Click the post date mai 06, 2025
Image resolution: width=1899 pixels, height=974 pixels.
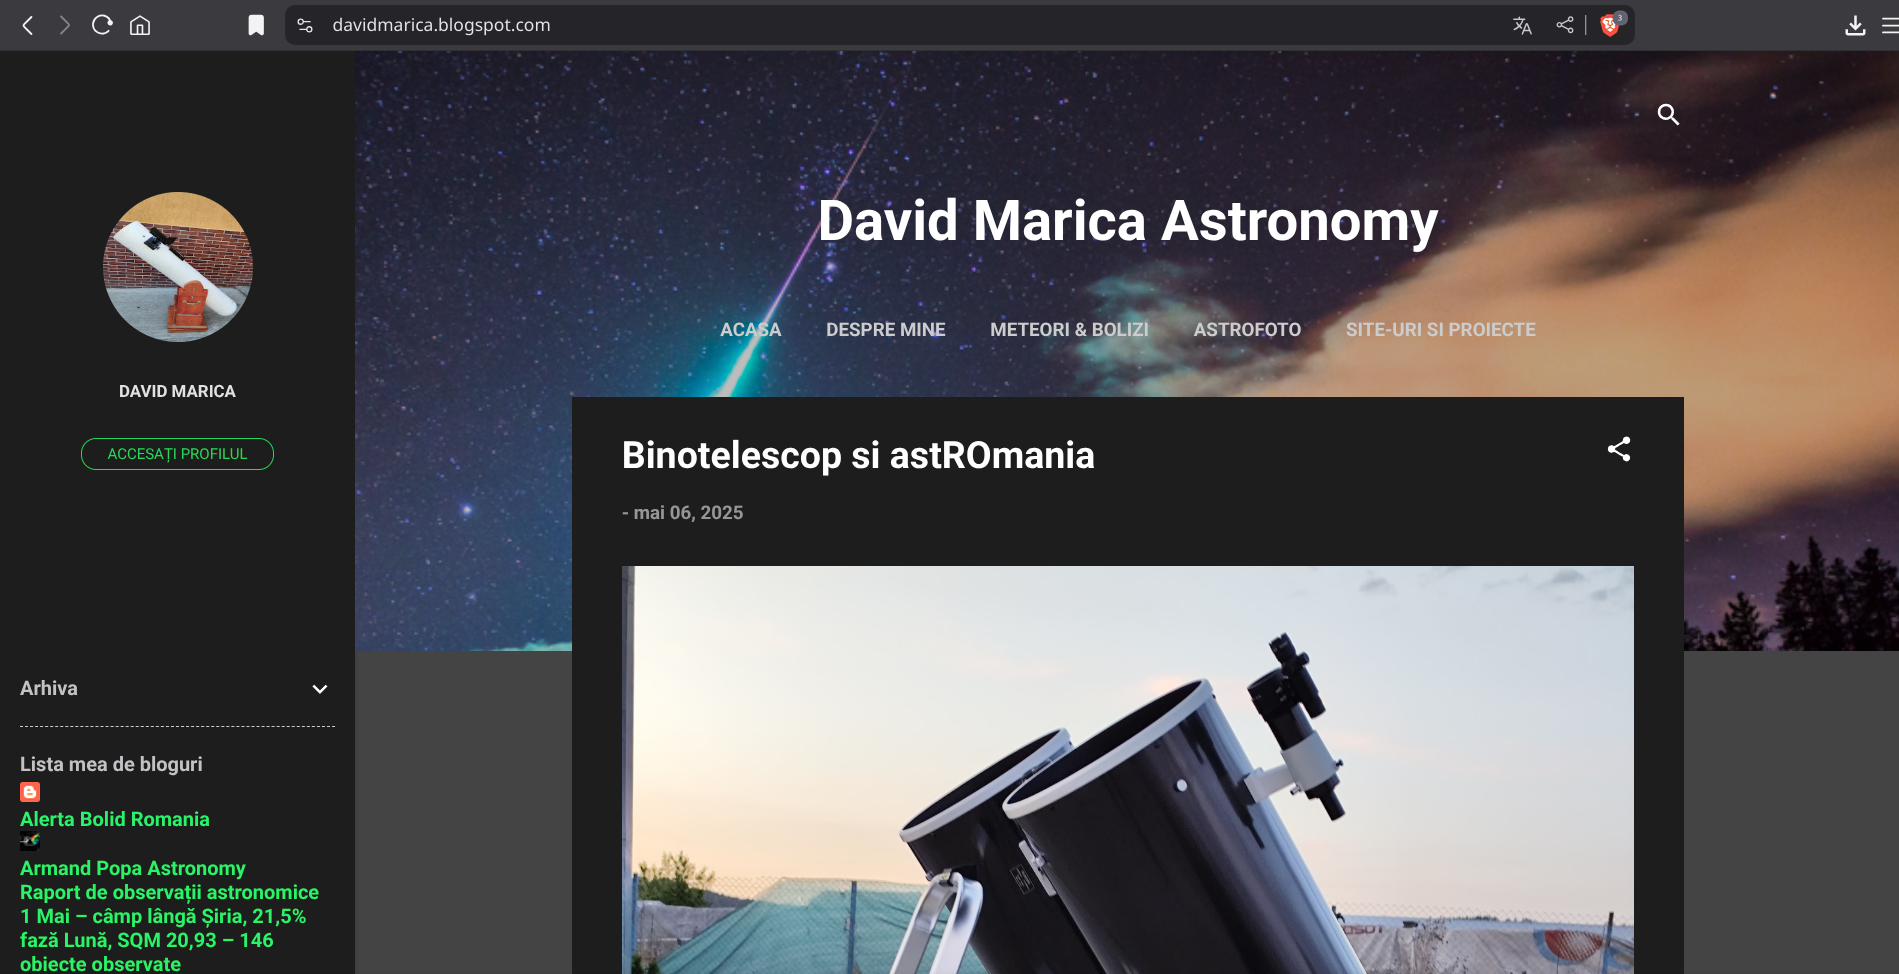pos(688,513)
